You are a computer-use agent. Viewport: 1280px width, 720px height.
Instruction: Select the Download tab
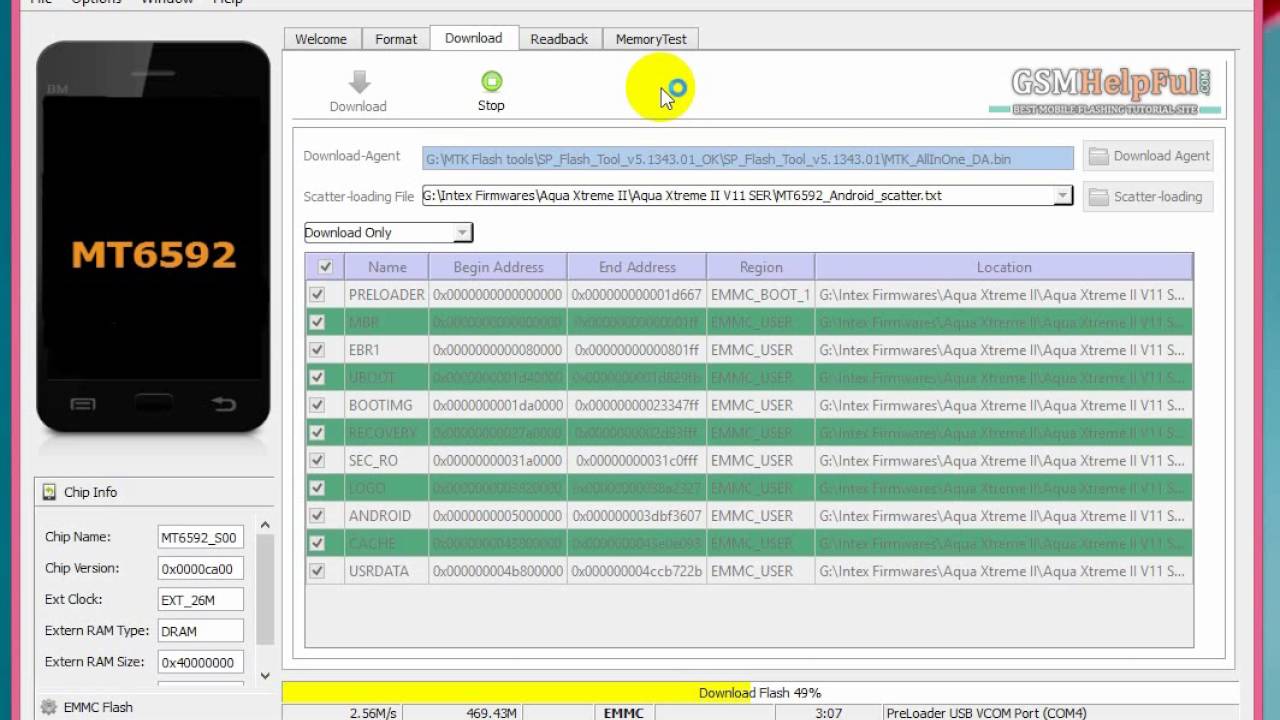[474, 38]
